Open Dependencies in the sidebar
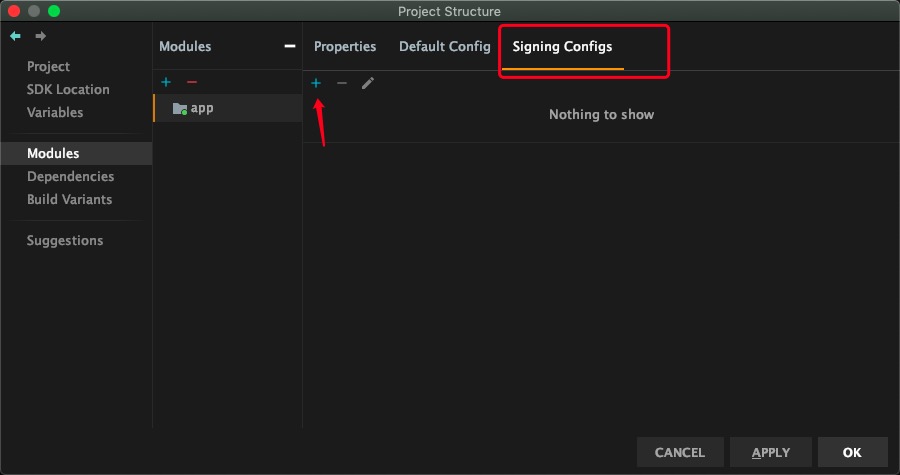The image size is (900, 475). point(70,176)
